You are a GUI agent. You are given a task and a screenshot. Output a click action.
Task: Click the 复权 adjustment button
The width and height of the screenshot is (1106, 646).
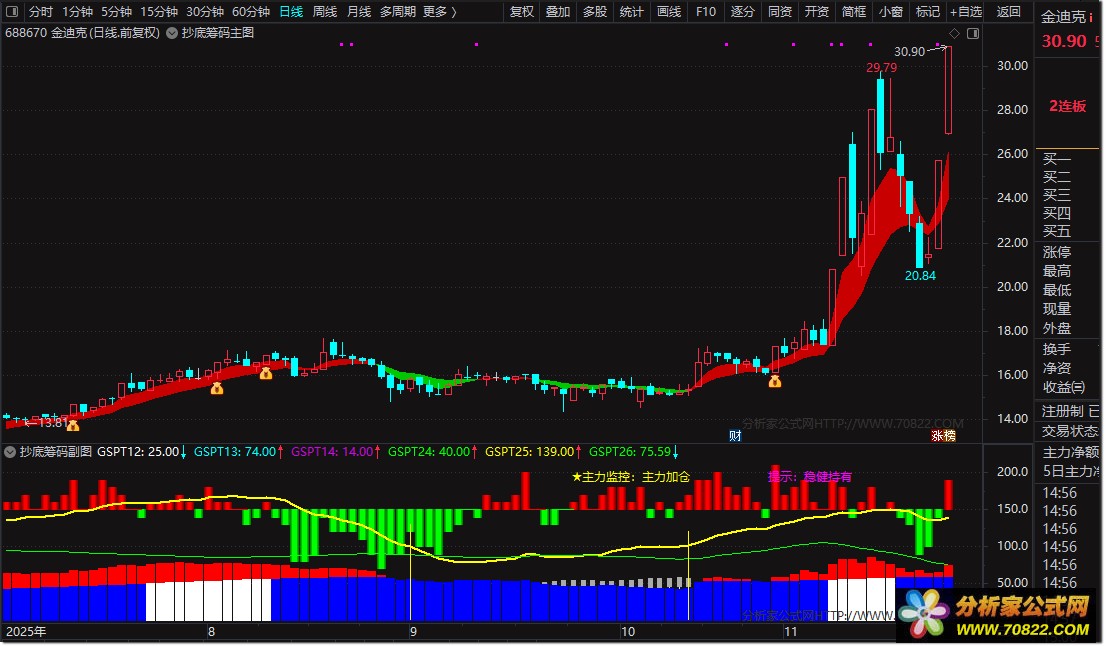(521, 11)
